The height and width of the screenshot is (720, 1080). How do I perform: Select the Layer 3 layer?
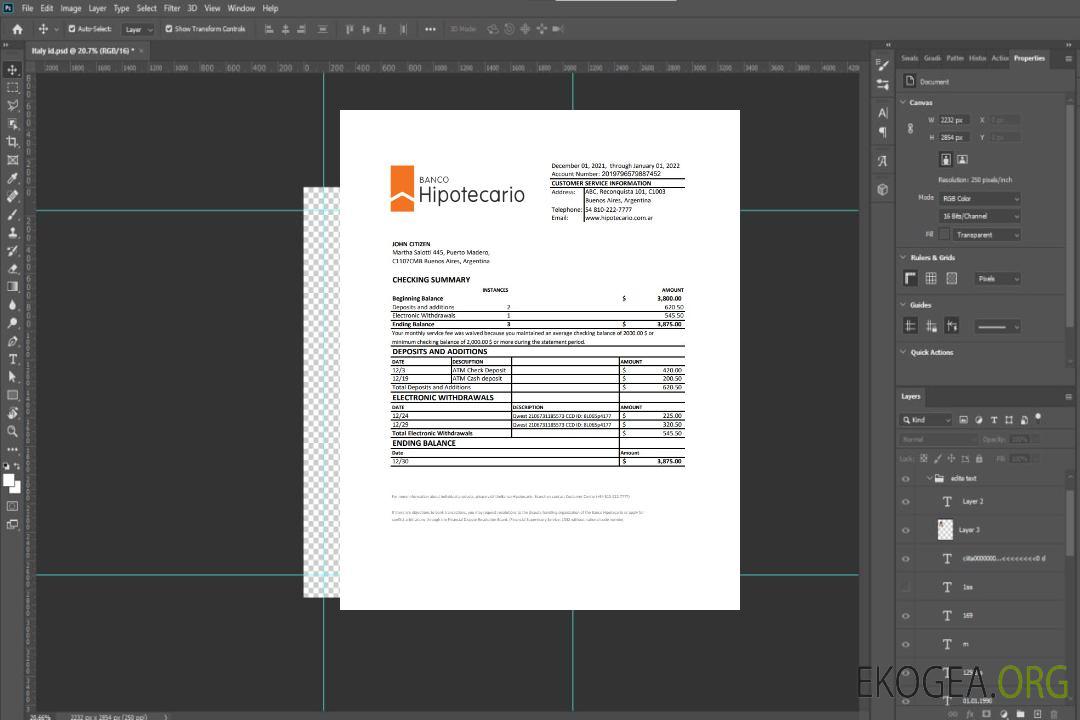pos(969,529)
